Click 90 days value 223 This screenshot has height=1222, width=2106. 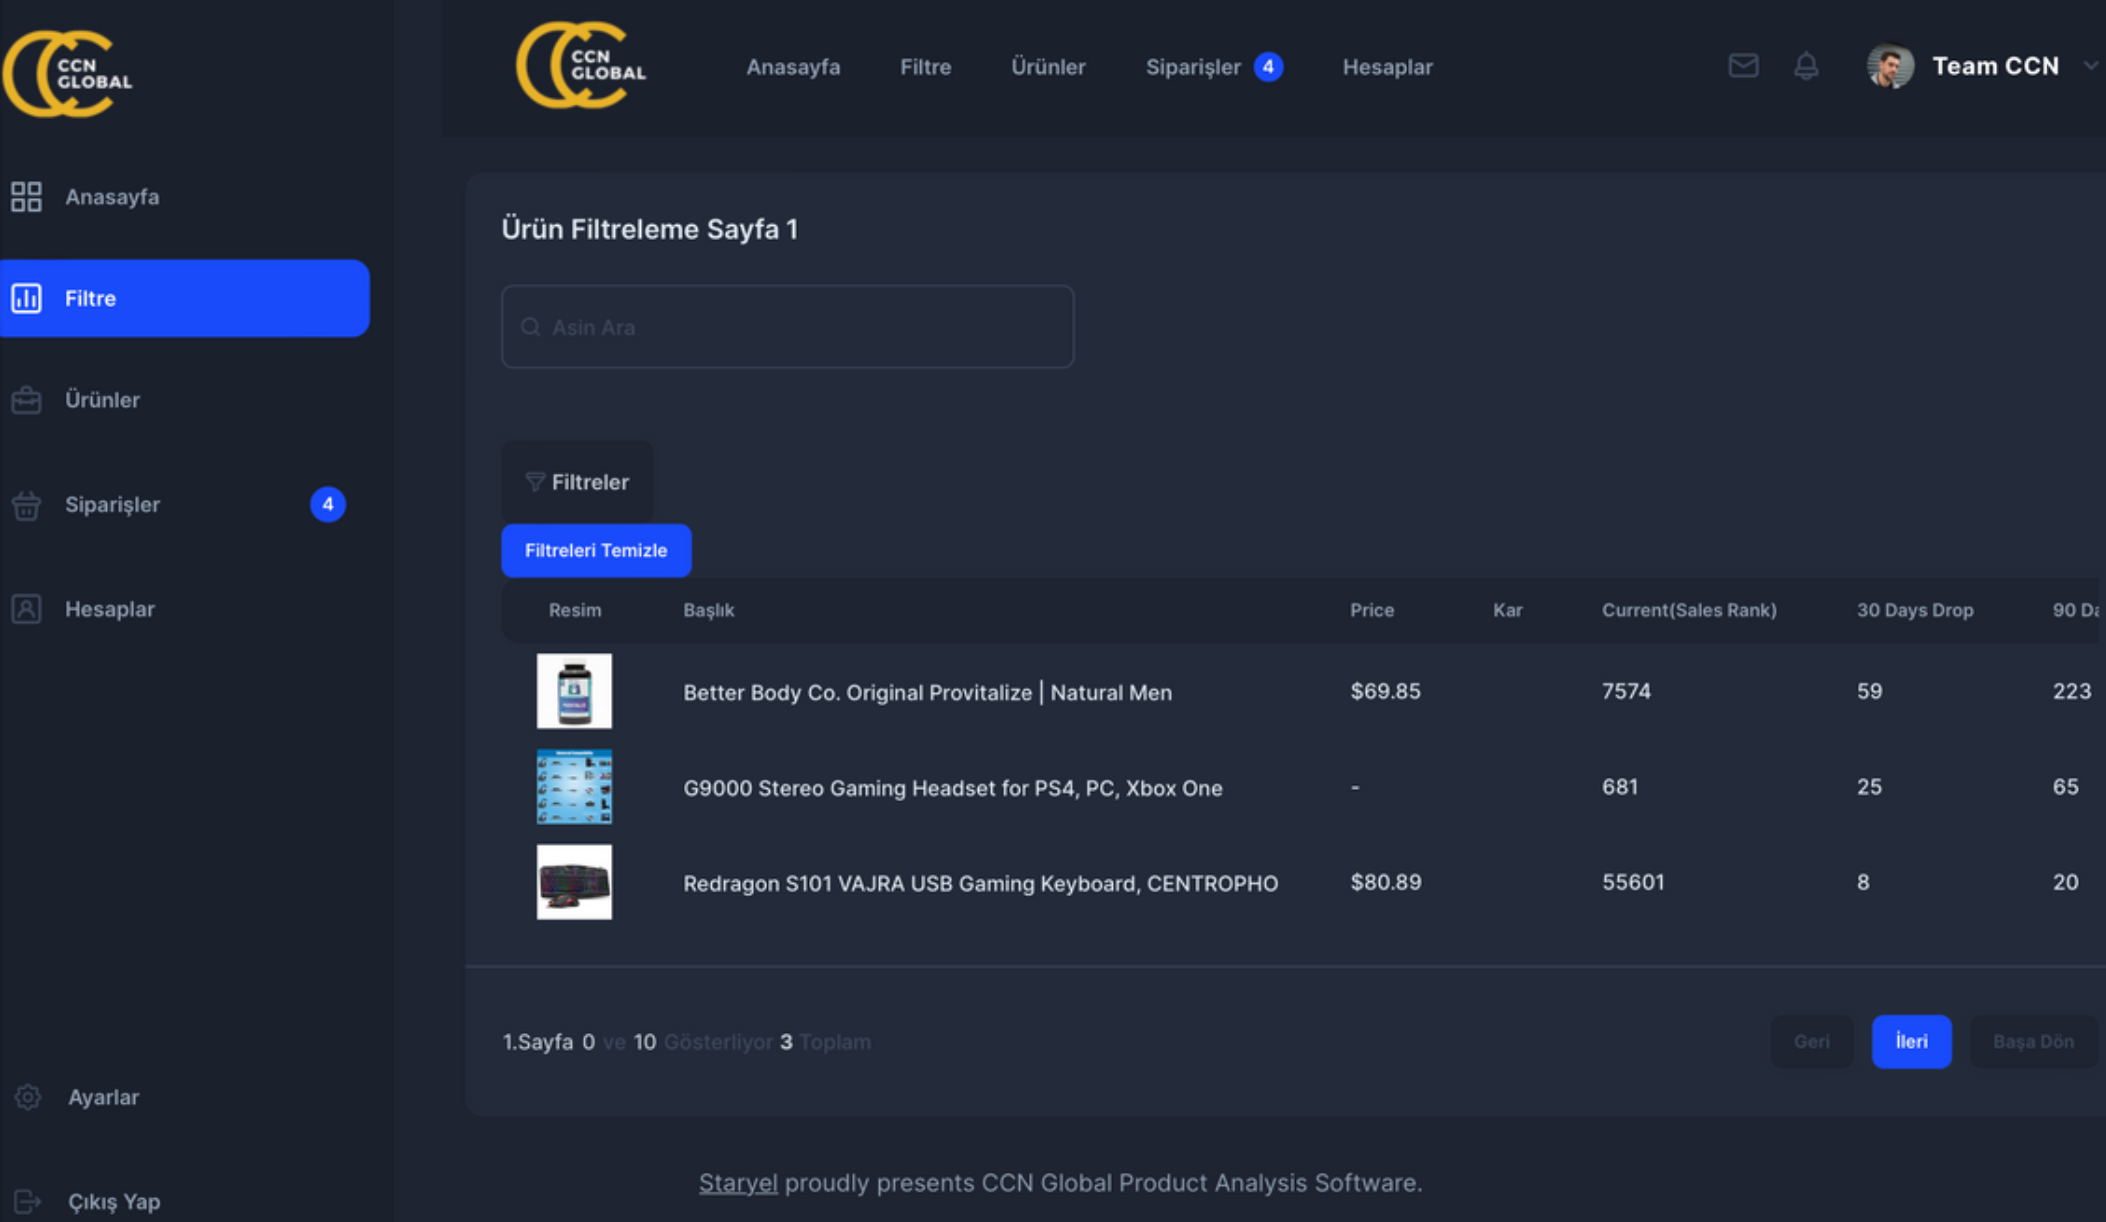(2072, 691)
